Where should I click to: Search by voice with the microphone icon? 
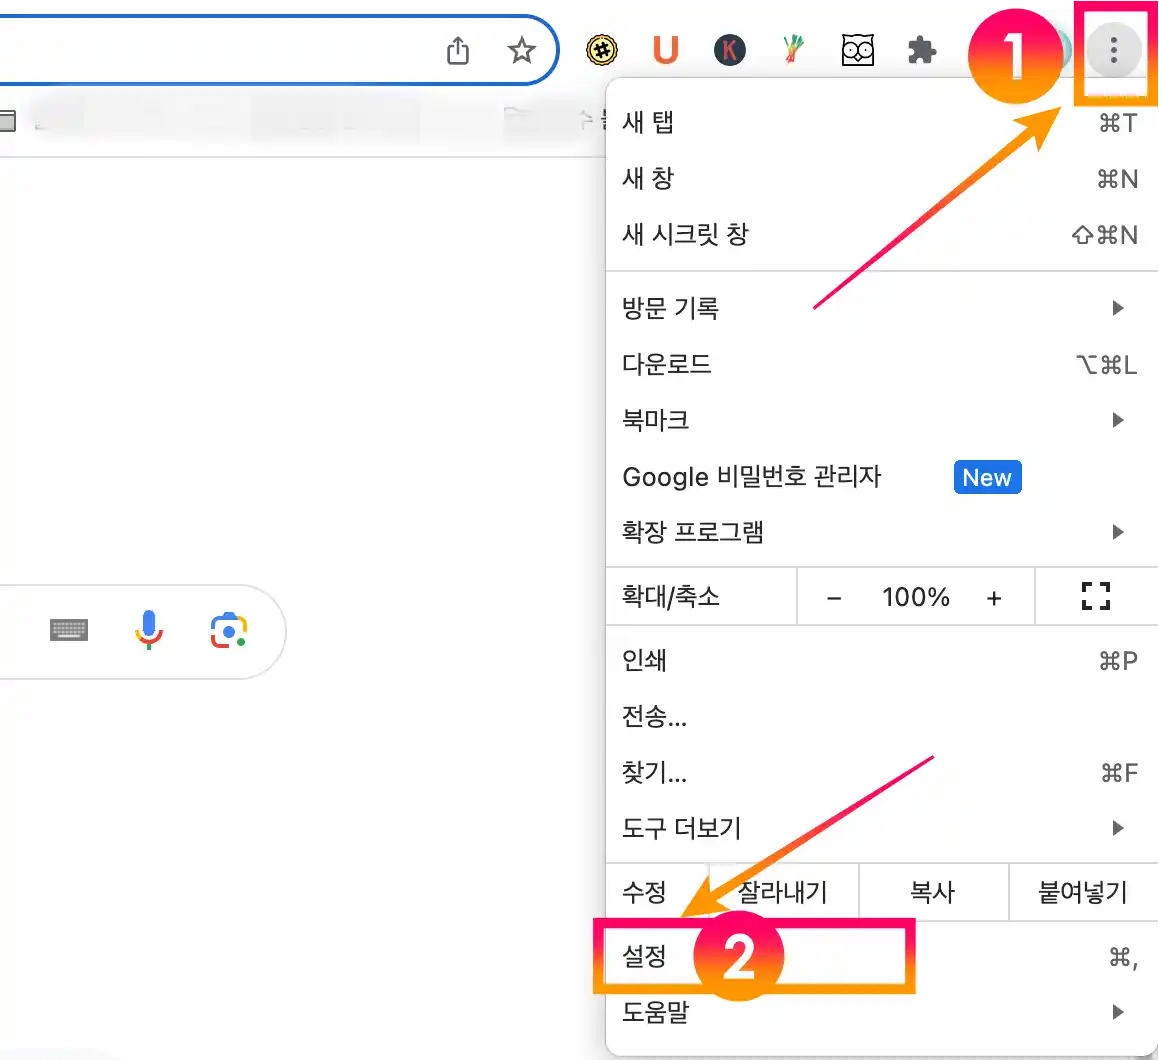(x=148, y=631)
